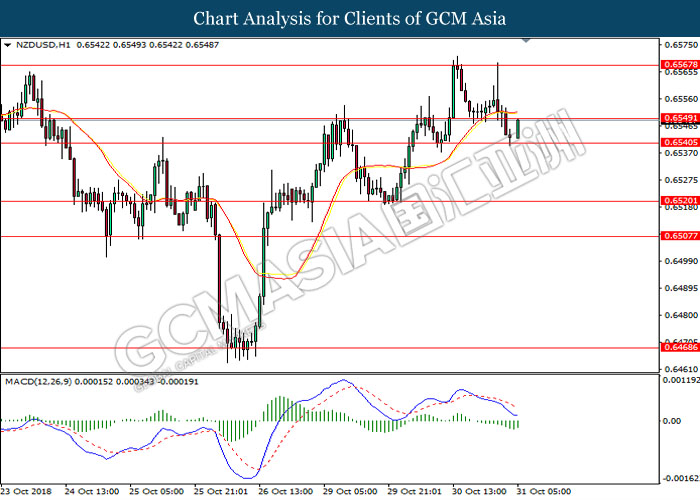
Task: Select the 0.65491 price level label
Action: coord(680,118)
